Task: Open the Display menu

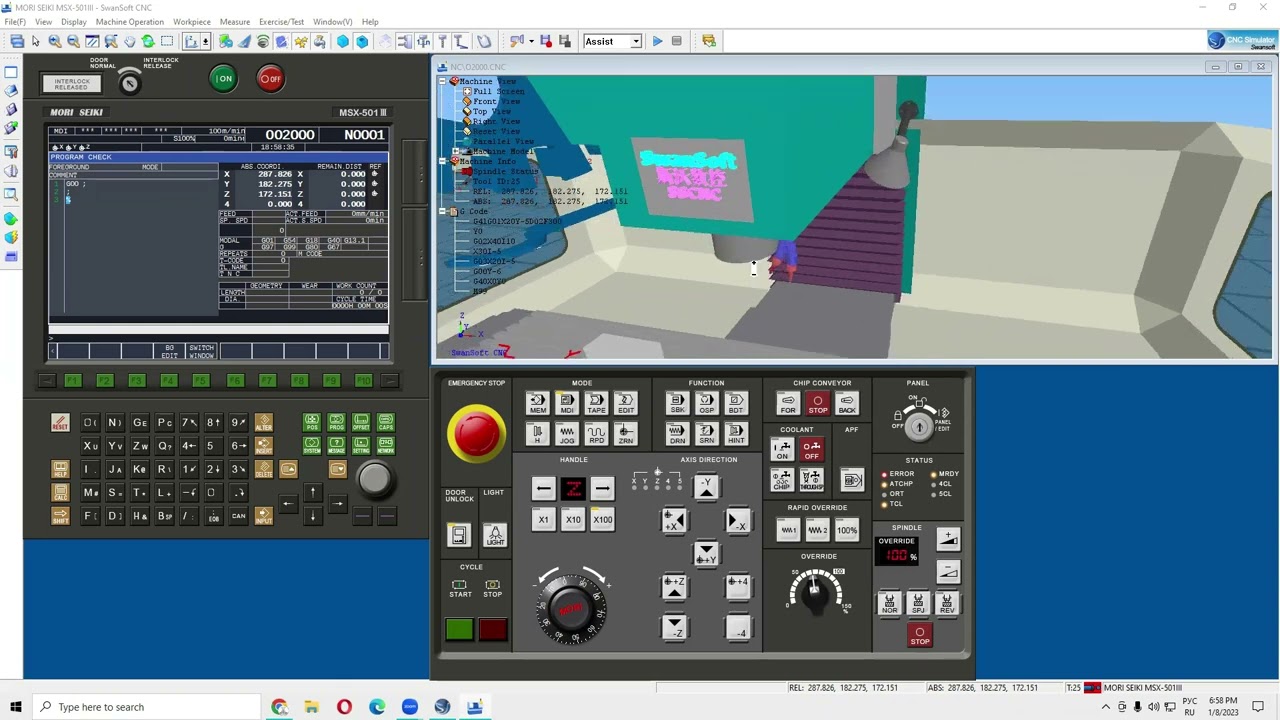Action: (73, 21)
